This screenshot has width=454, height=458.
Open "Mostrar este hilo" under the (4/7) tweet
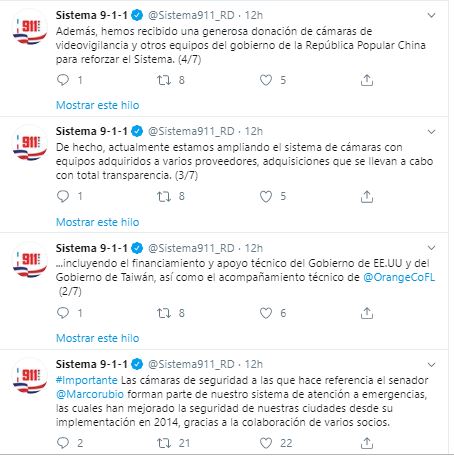pyautogui.click(x=98, y=105)
